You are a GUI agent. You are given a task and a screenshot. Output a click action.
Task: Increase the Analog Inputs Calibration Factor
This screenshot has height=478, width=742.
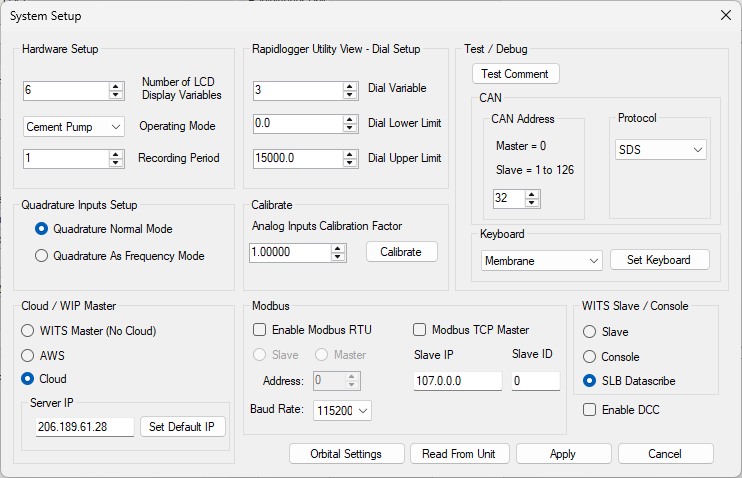pyautogui.click(x=337, y=248)
